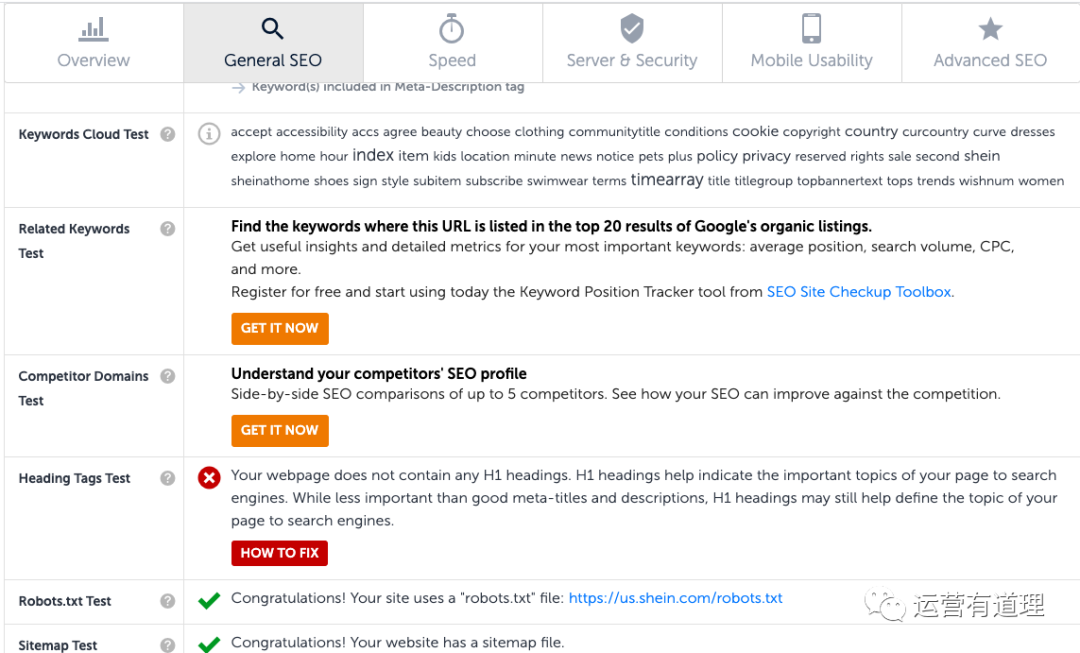Click the General SEO magnifier icon
This screenshot has width=1080, height=653.
(272, 28)
